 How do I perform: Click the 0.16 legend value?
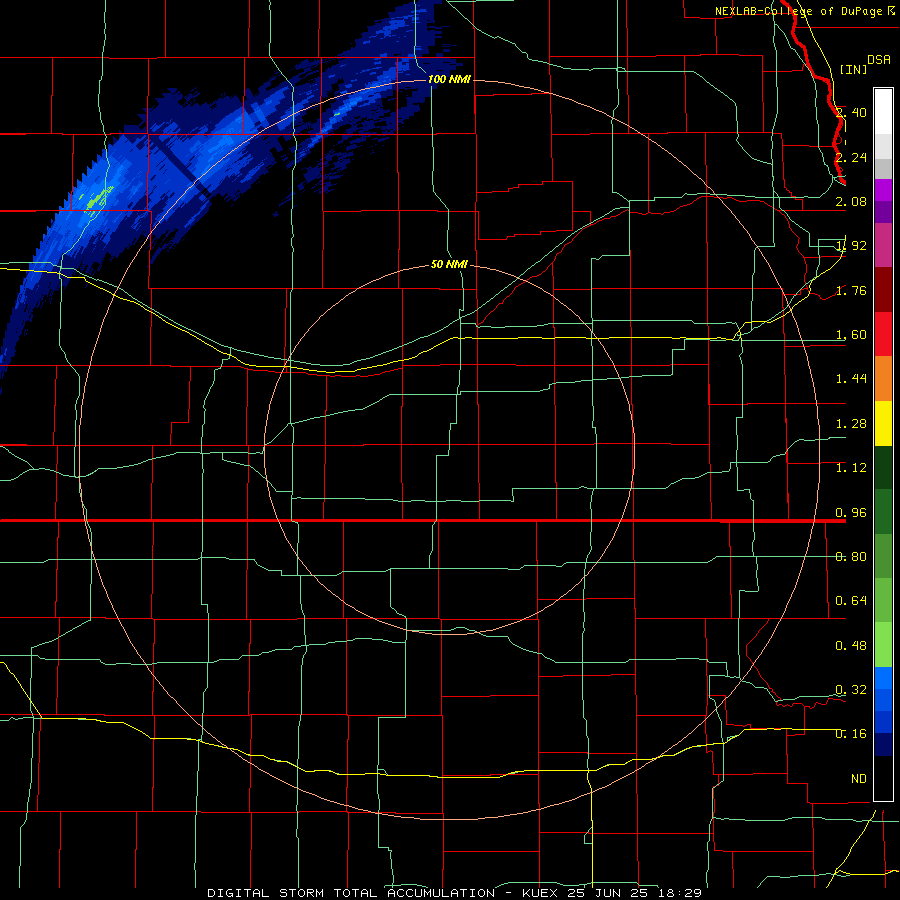[x=851, y=734]
